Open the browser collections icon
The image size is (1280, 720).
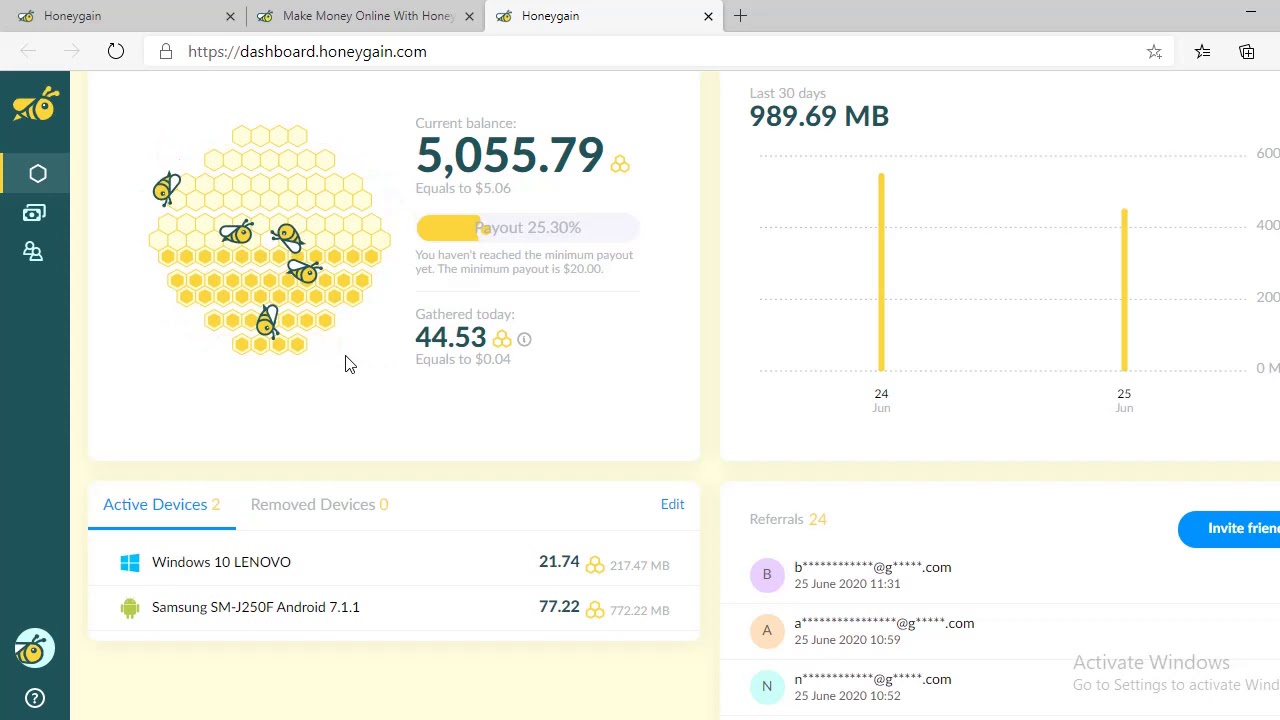click(x=1246, y=52)
